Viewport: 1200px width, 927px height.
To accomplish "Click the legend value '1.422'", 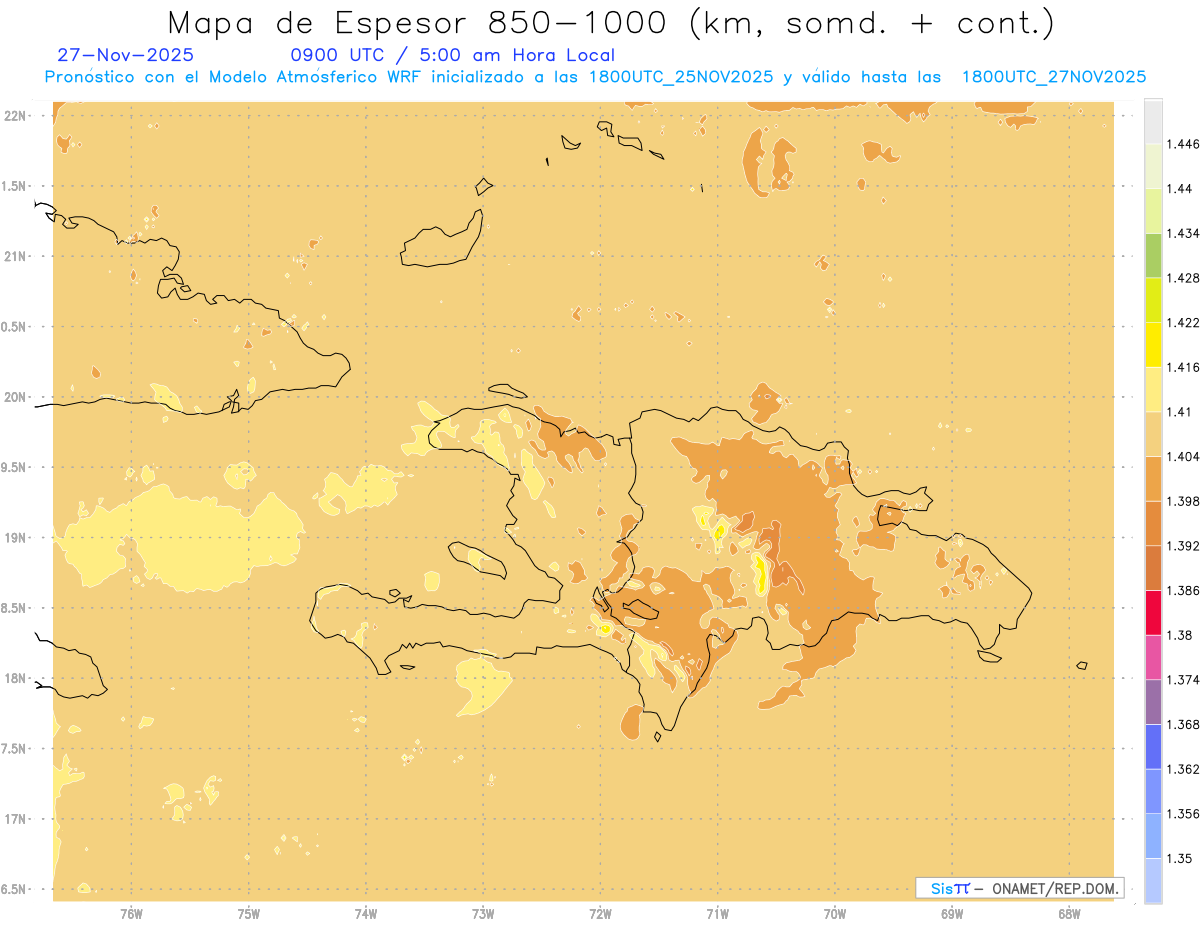I will pyautogui.click(x=1183, y=322).
